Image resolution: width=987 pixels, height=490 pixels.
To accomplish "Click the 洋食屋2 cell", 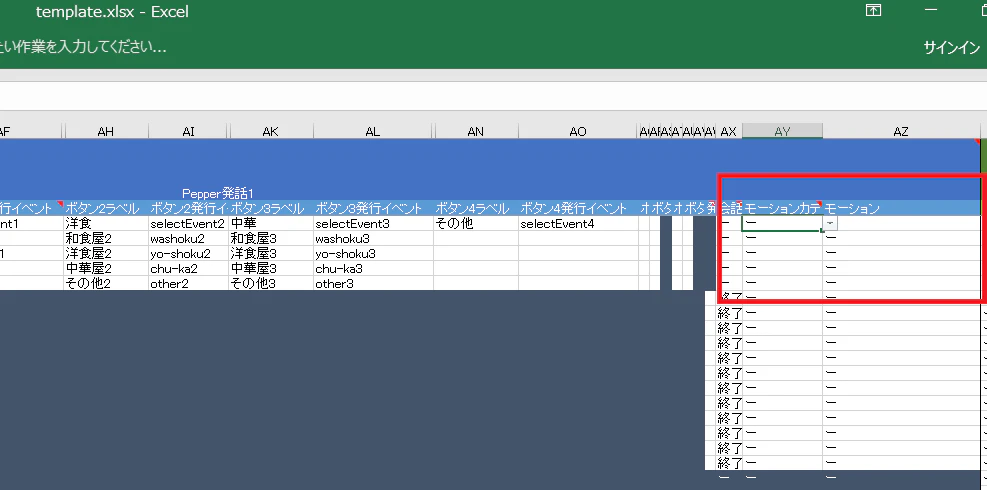I will coord(106,254).
